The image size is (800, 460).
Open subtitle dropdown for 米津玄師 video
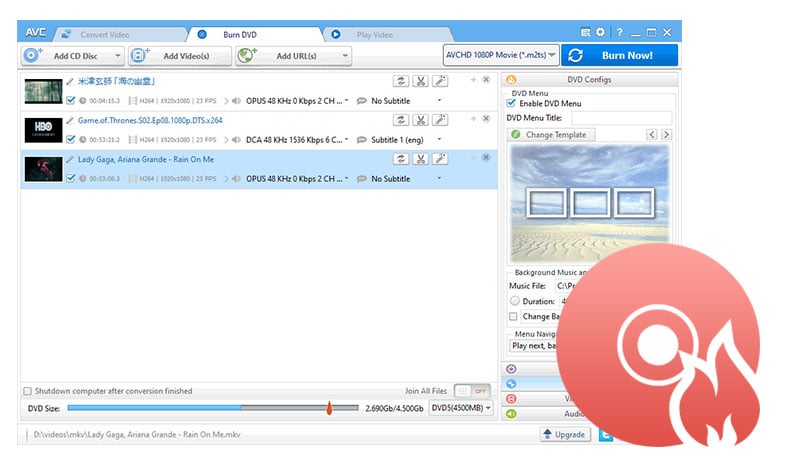(x=439, y=100)
